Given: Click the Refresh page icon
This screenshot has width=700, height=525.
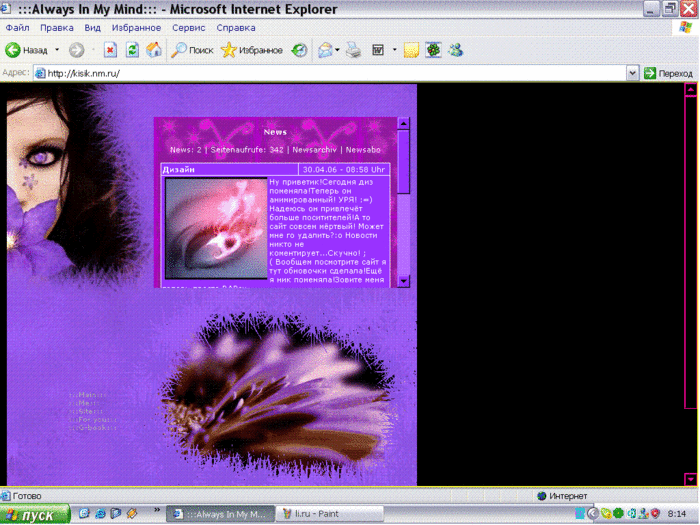Looking at the screenshot, I should tap(132, 50).
